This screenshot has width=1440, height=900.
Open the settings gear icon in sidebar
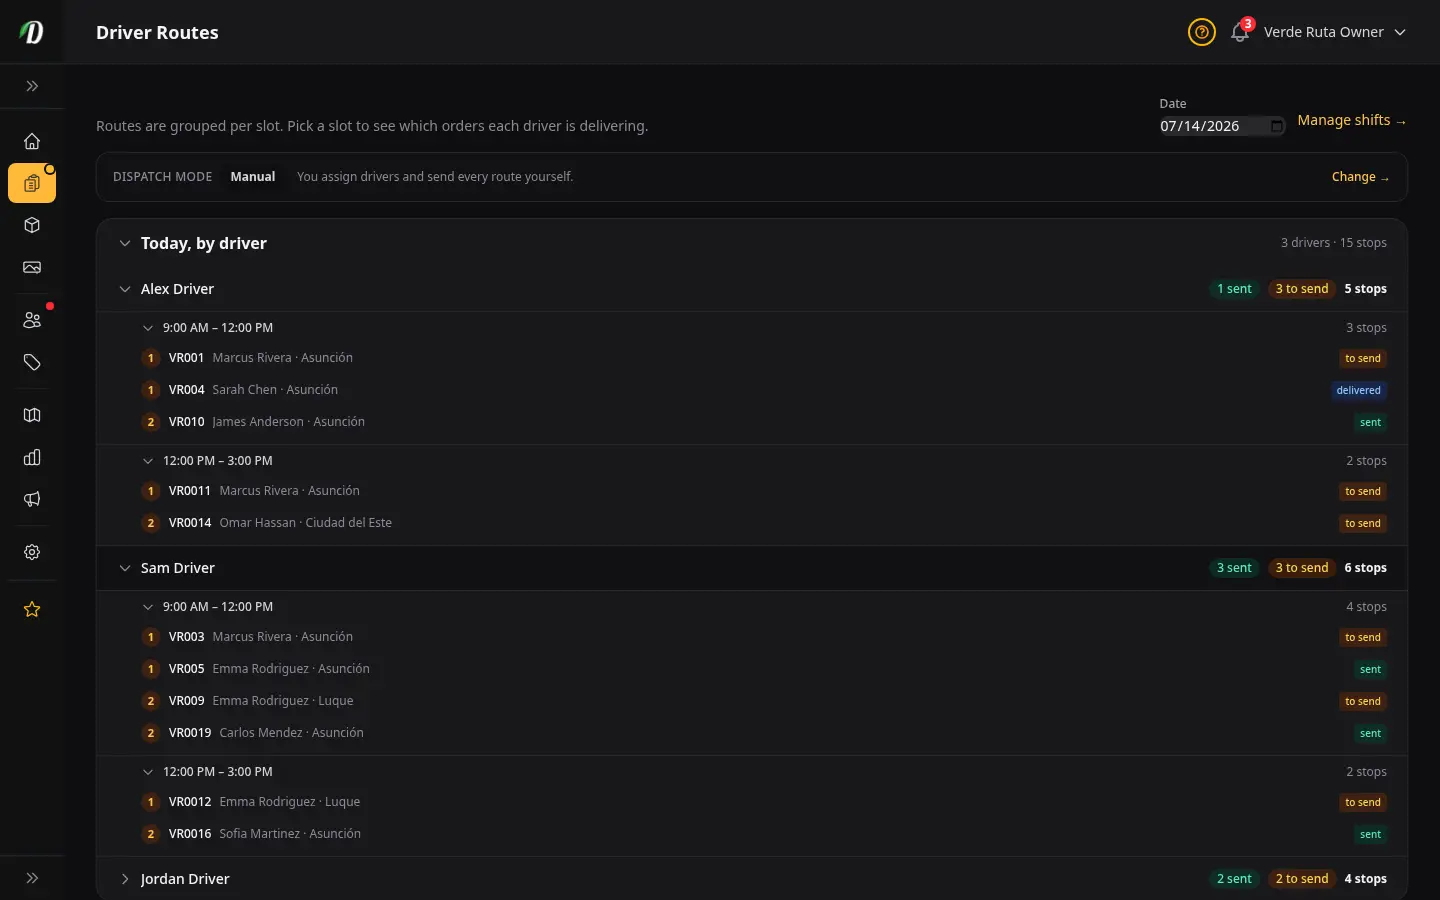32,552
